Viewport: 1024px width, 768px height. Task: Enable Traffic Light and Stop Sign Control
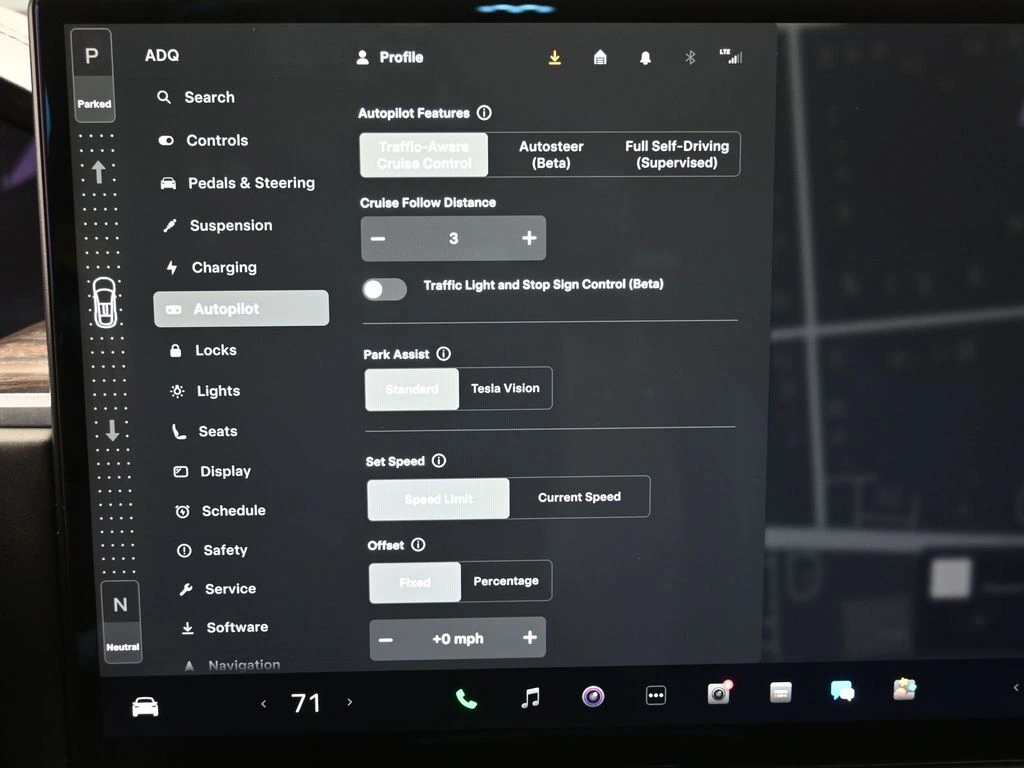click(x=385, y=290)
